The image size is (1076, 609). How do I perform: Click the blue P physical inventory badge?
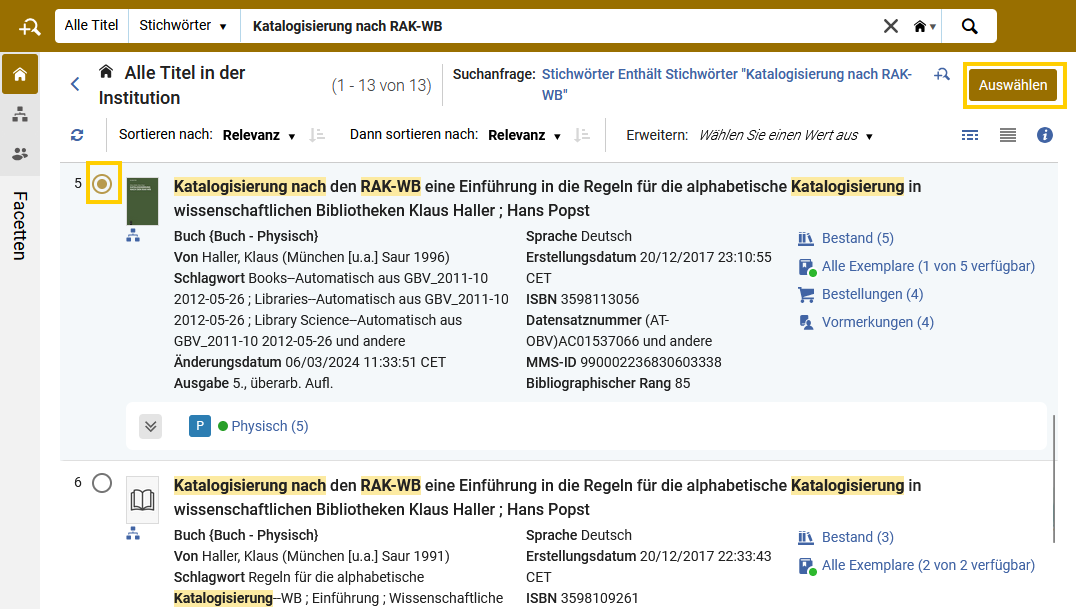[200, 426]
